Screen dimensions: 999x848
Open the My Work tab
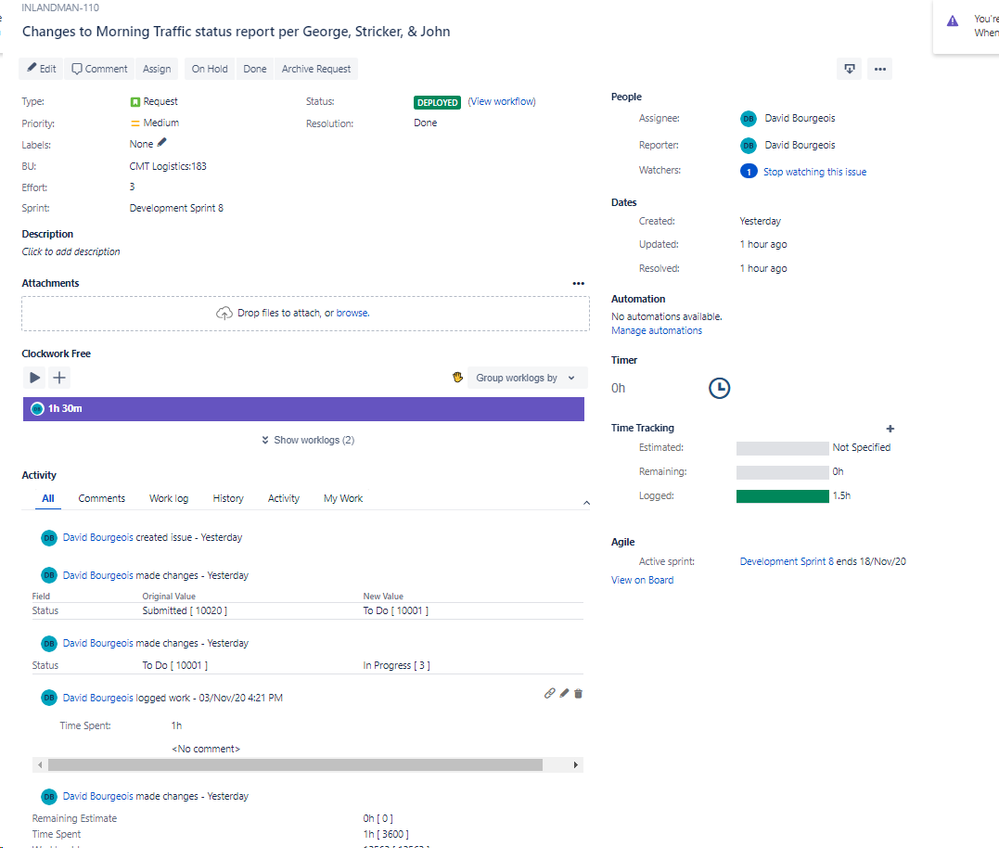[343, 498]
